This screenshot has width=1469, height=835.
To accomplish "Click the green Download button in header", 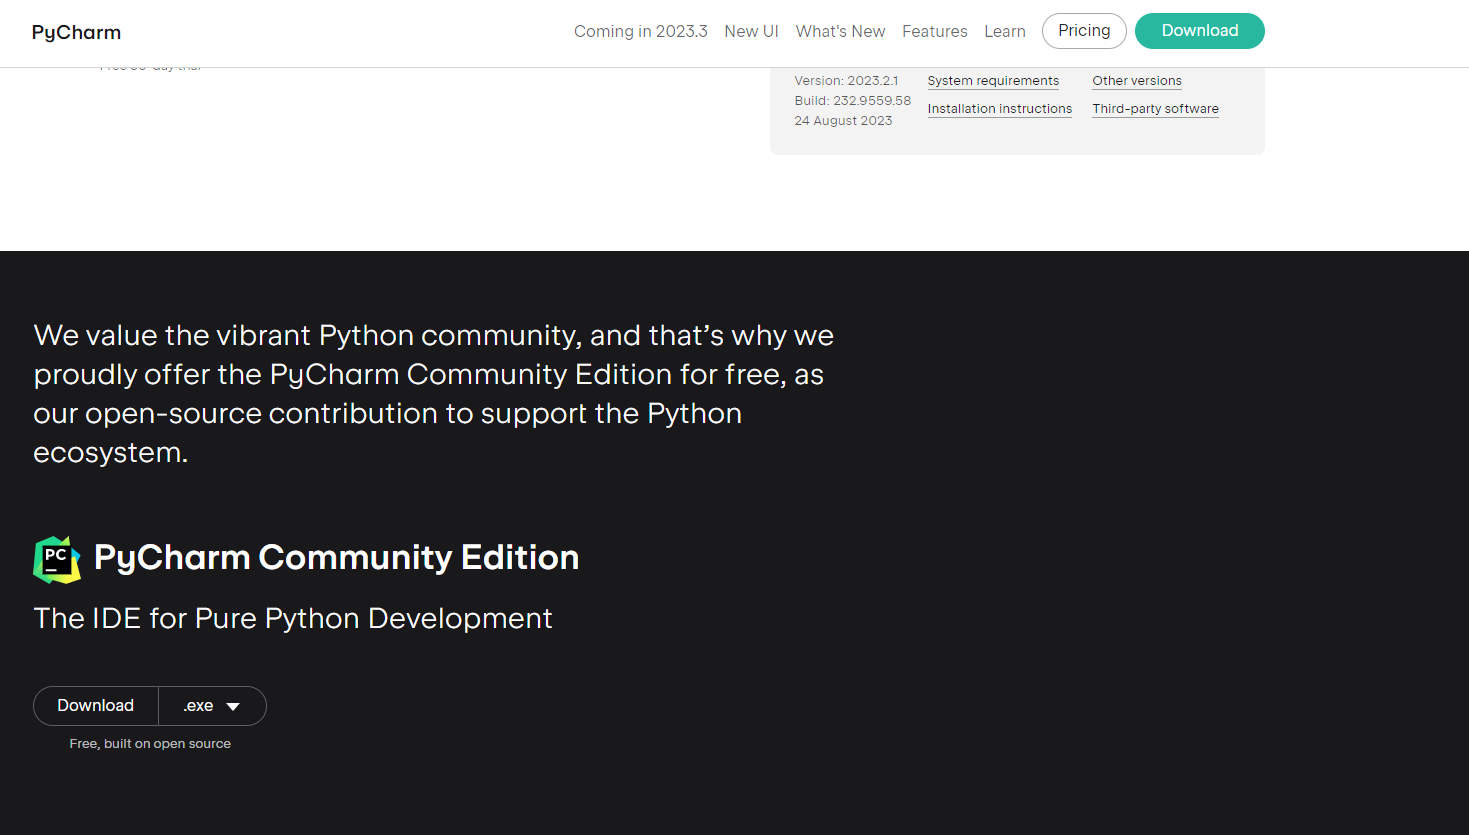I will click(x=1199, y=31).
